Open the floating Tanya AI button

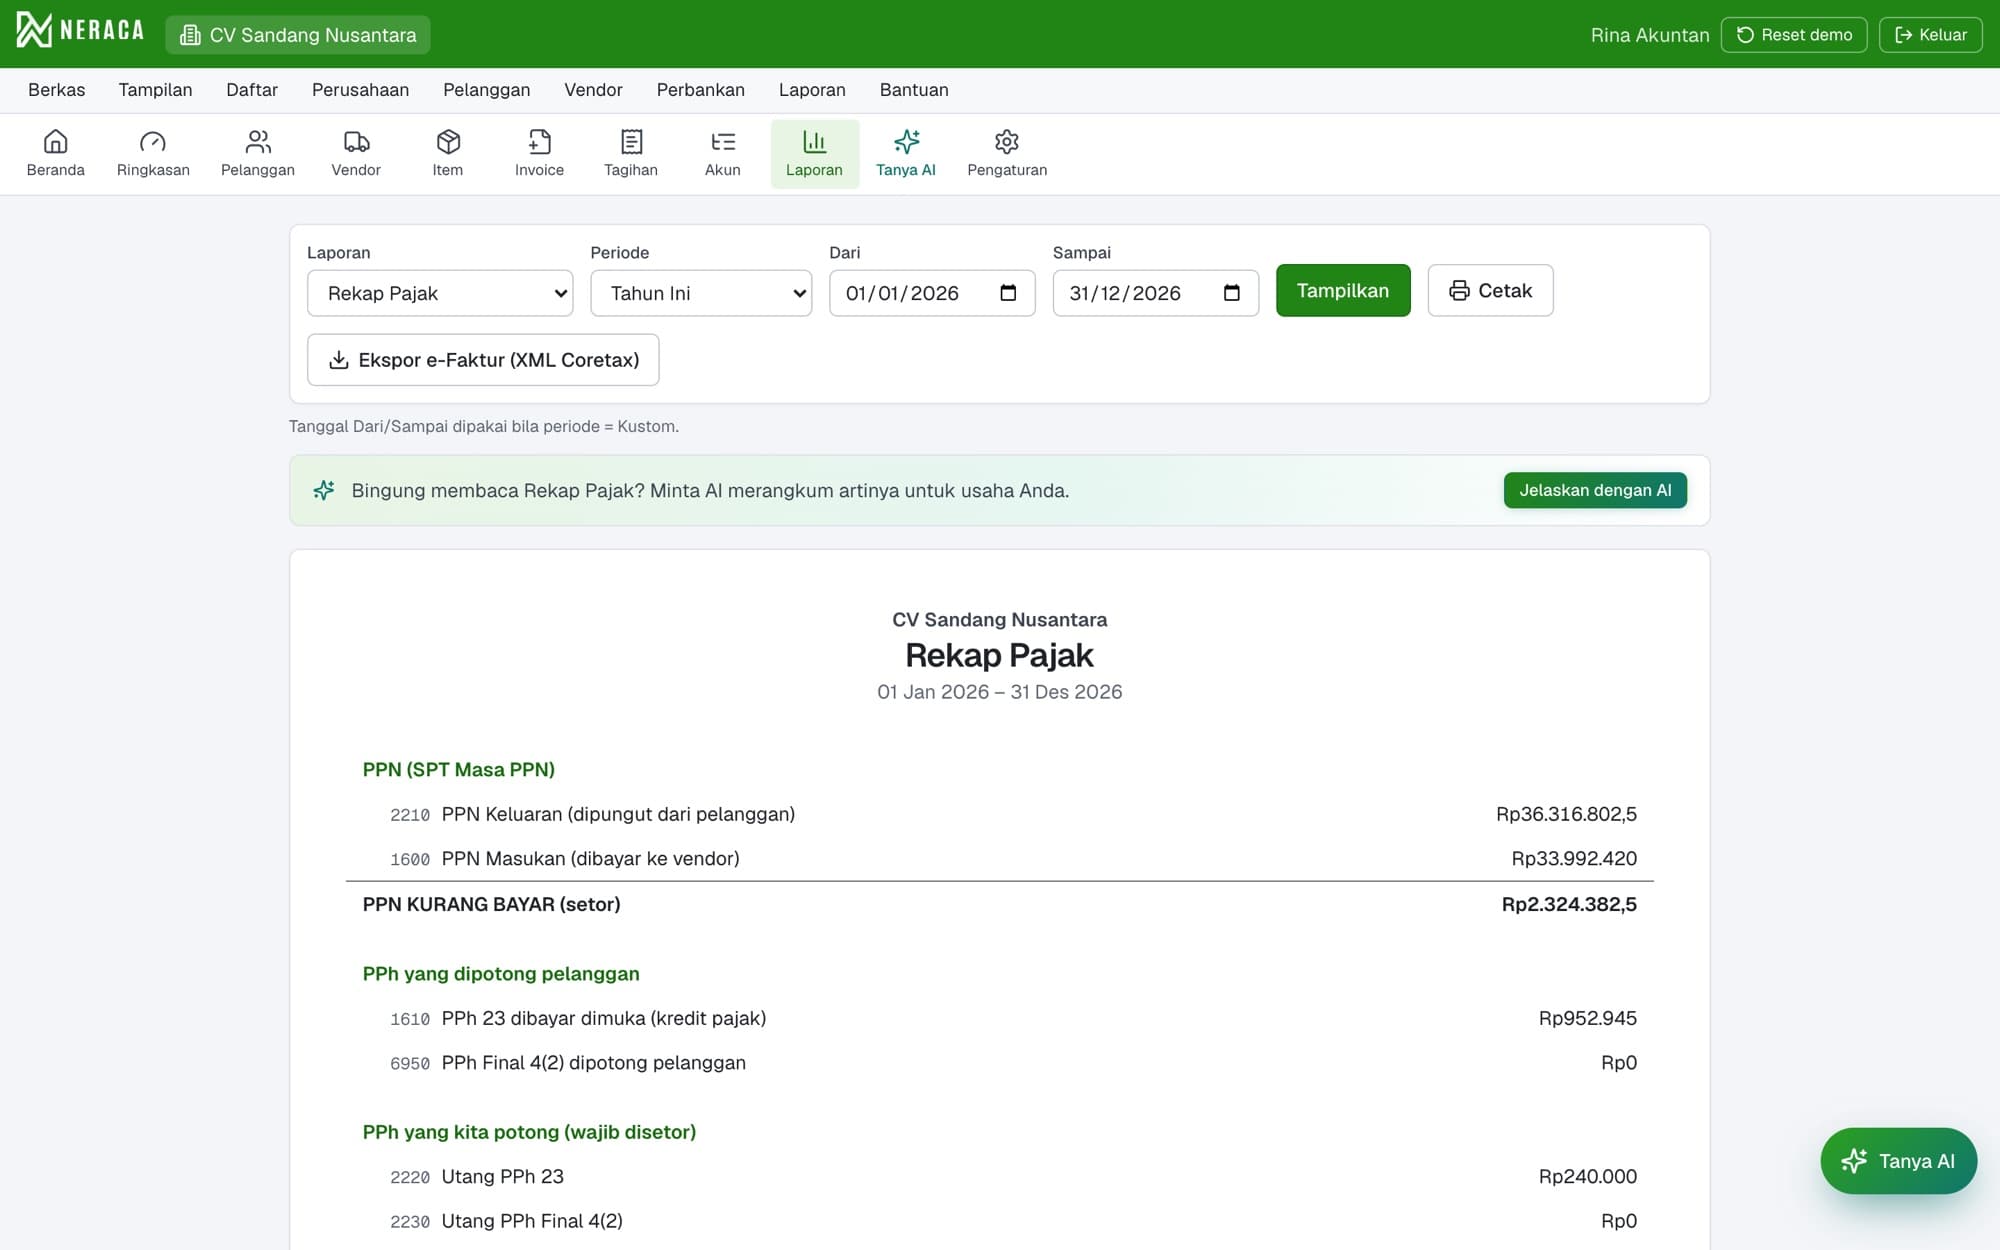(1898, 1161)
